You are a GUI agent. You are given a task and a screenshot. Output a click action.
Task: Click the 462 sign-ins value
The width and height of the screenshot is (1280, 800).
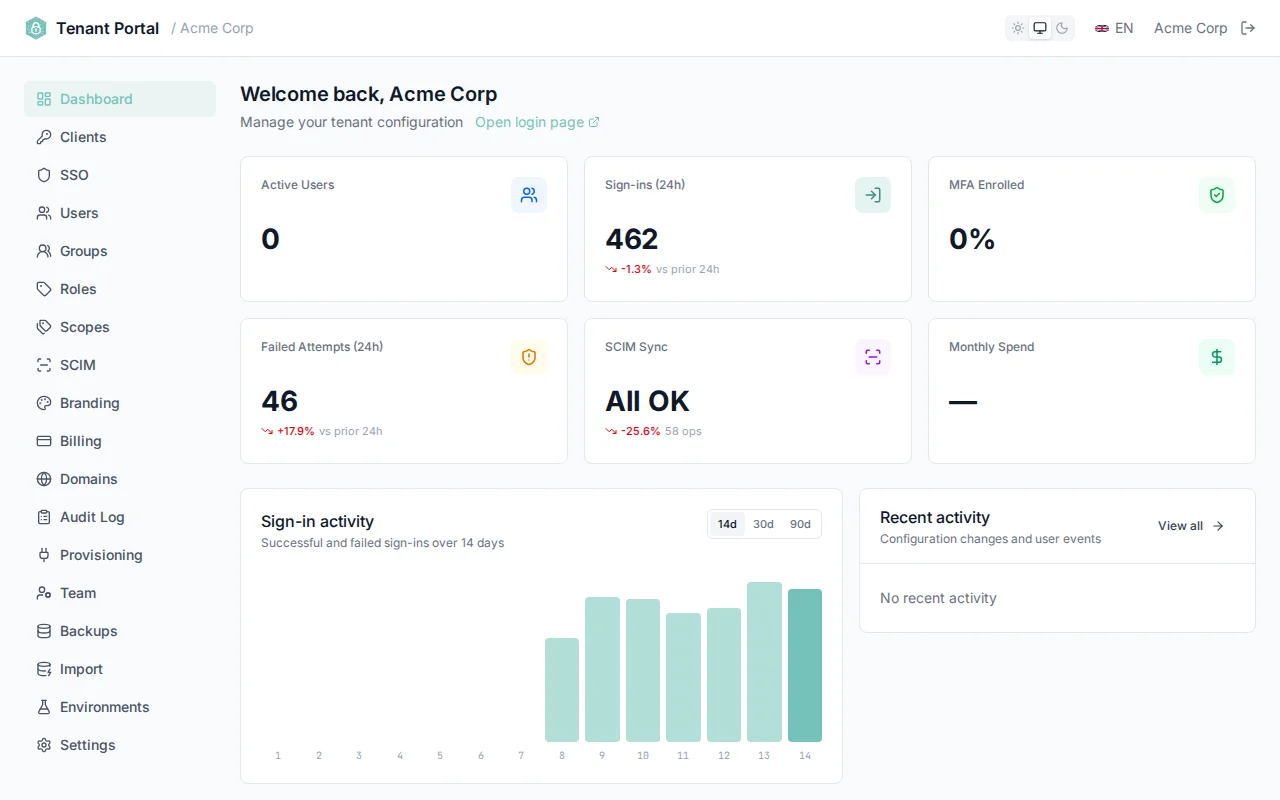click(x=632, y=239)
